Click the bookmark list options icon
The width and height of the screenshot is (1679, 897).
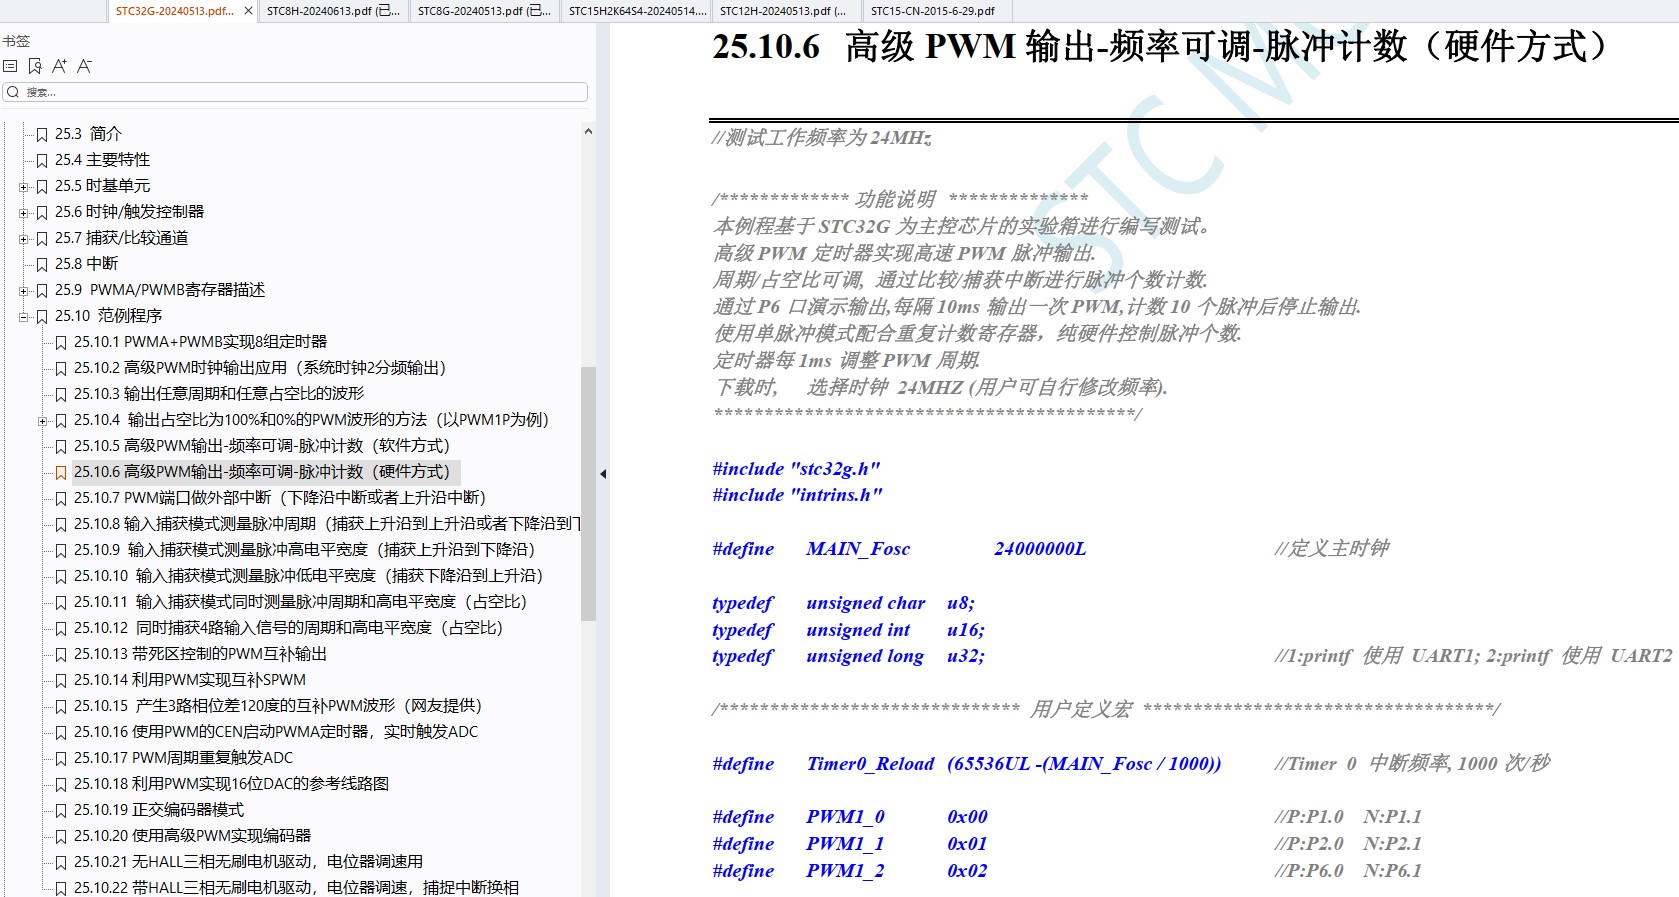click(10, 66)
